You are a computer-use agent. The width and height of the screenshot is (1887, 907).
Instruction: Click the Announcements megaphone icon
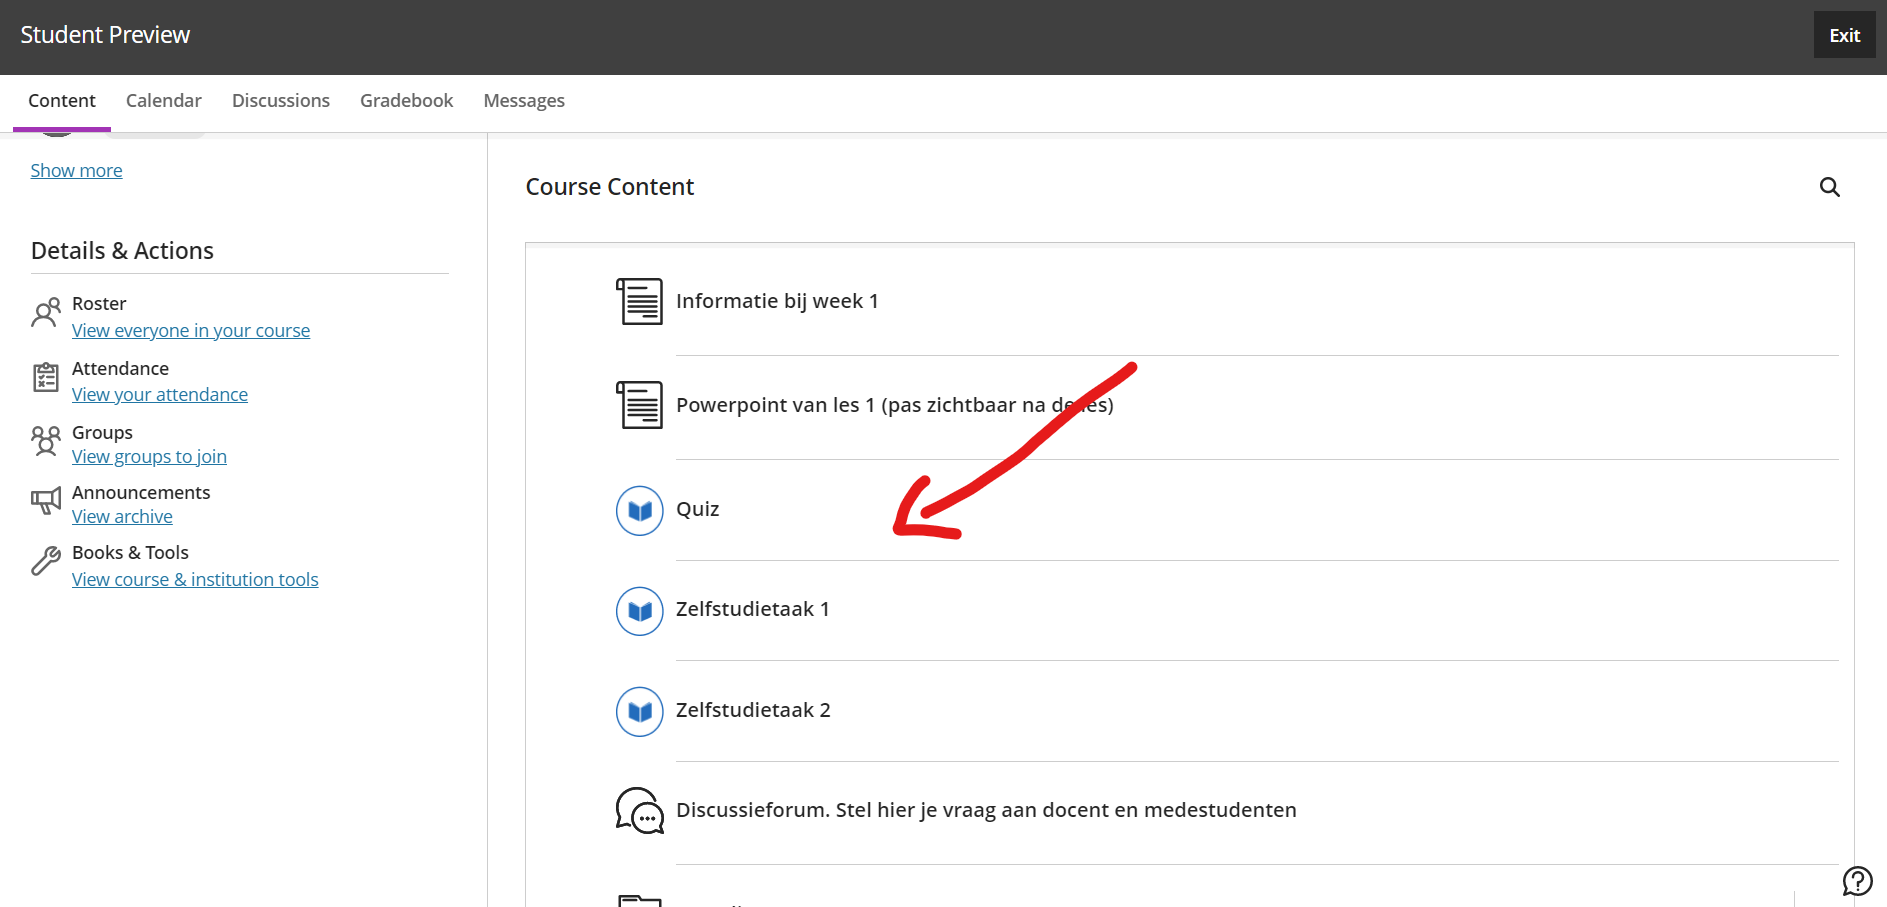[x=45, y=501]
